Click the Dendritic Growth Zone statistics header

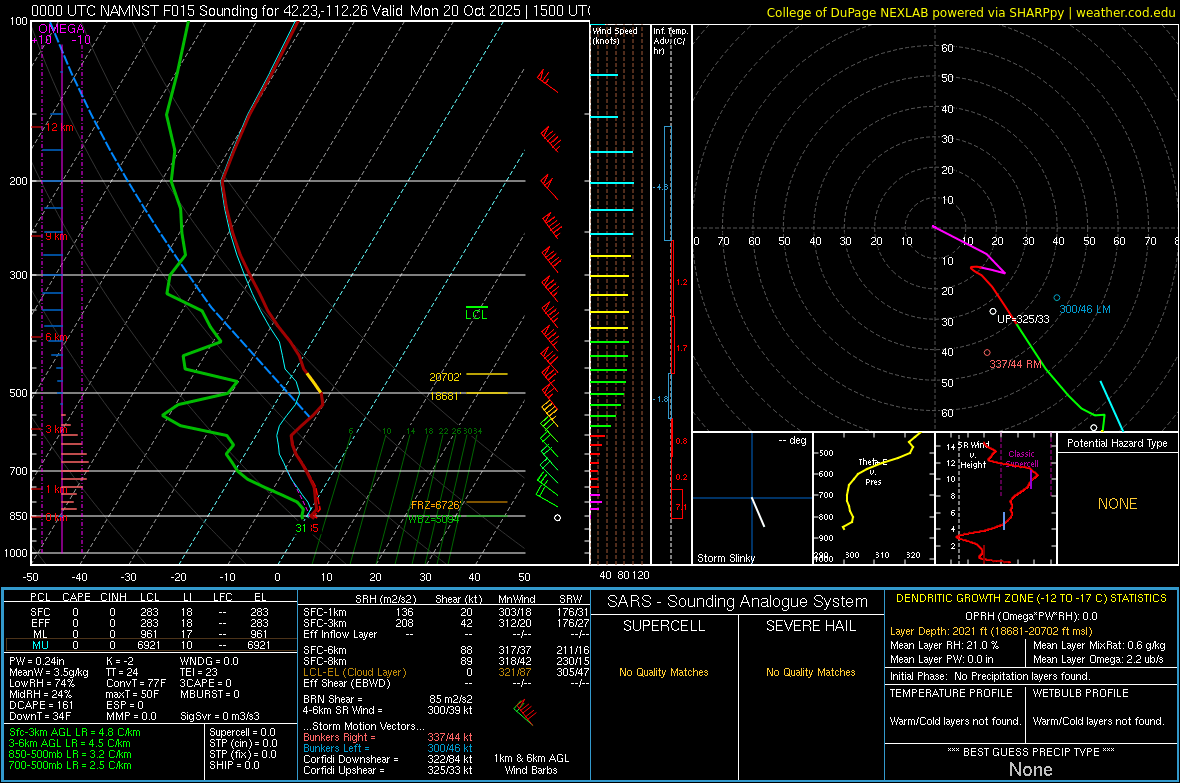(1031, 599)
